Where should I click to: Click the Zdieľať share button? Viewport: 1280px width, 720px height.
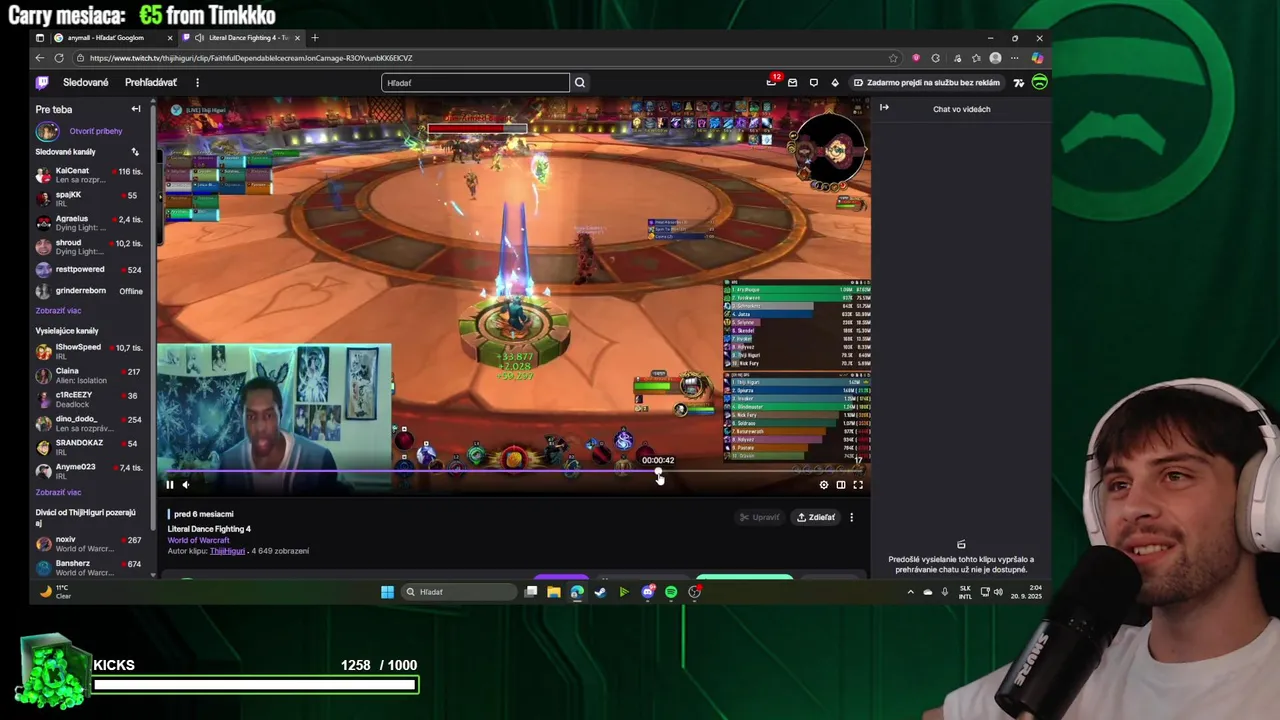(816, 517)
